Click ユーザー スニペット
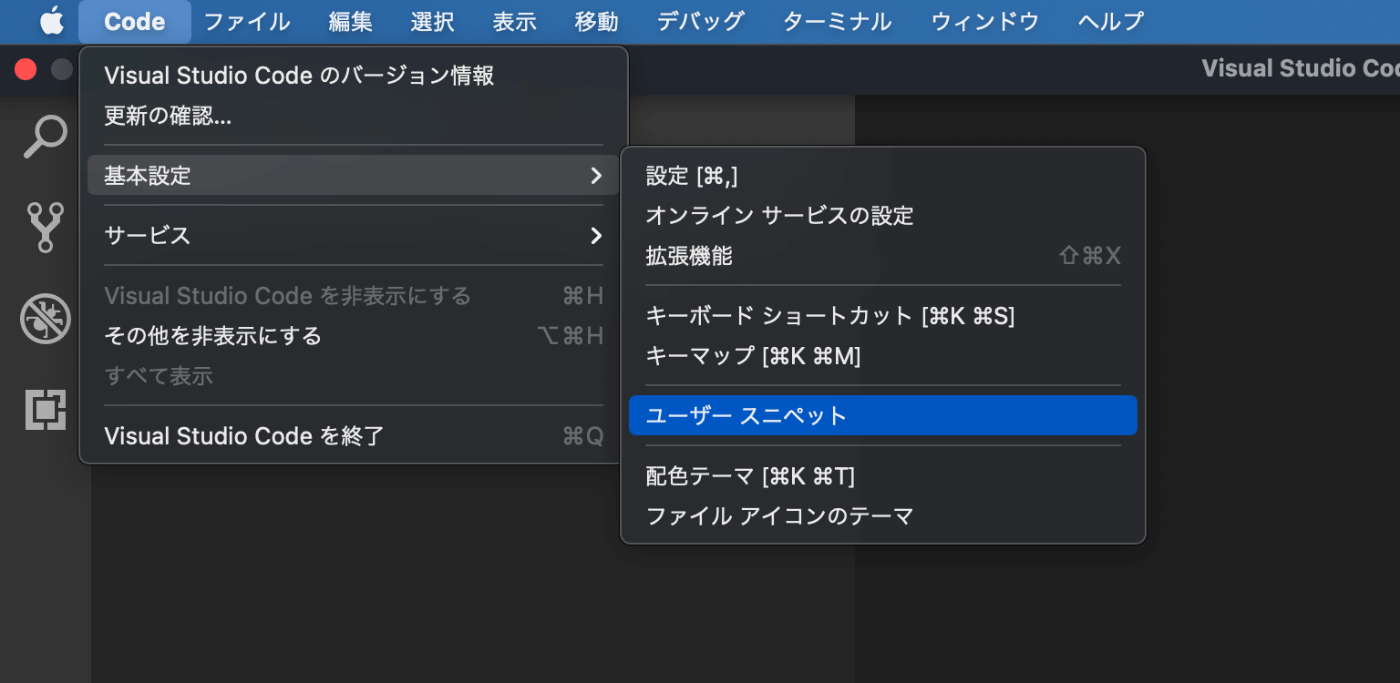Image resolution: width=1400 pixels, height=683 pixels. point(883,416)
